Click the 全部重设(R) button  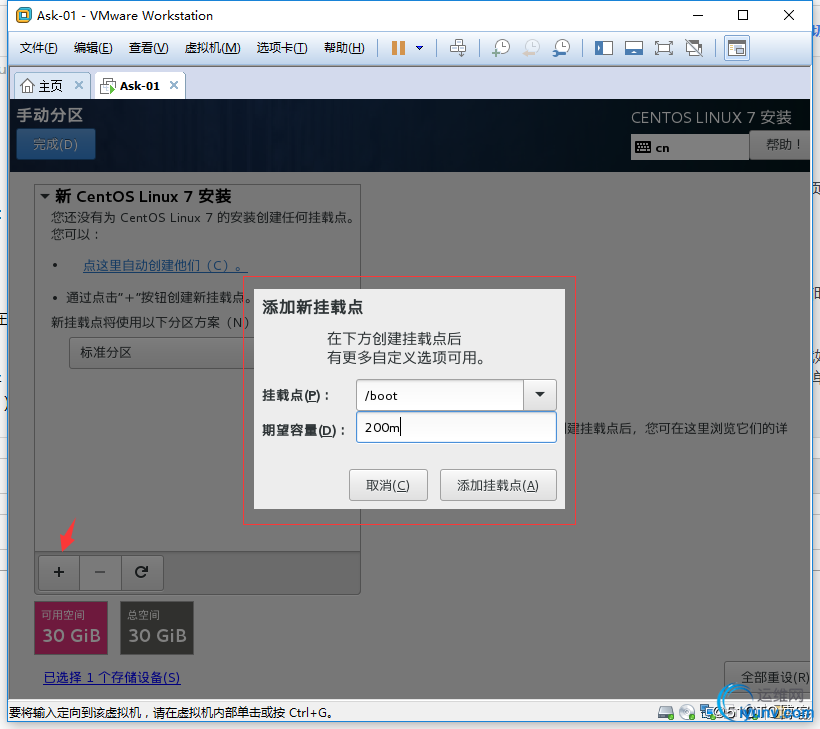point(768,678)
